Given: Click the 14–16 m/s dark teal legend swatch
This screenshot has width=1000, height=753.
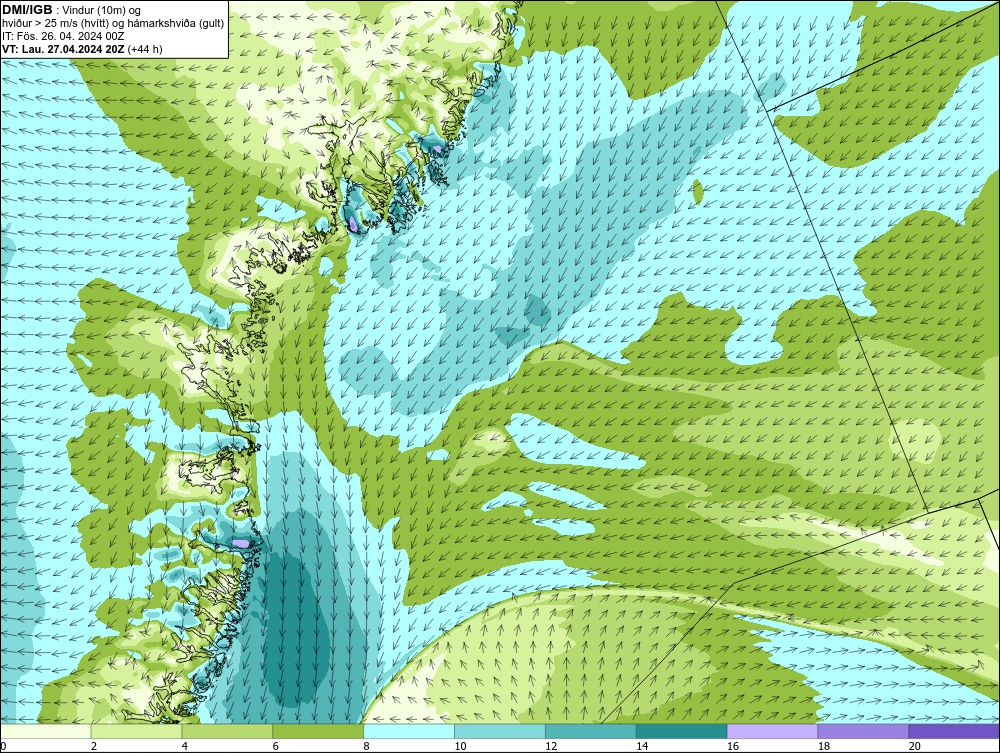Looking at the screenshot, I should [681, 731].
